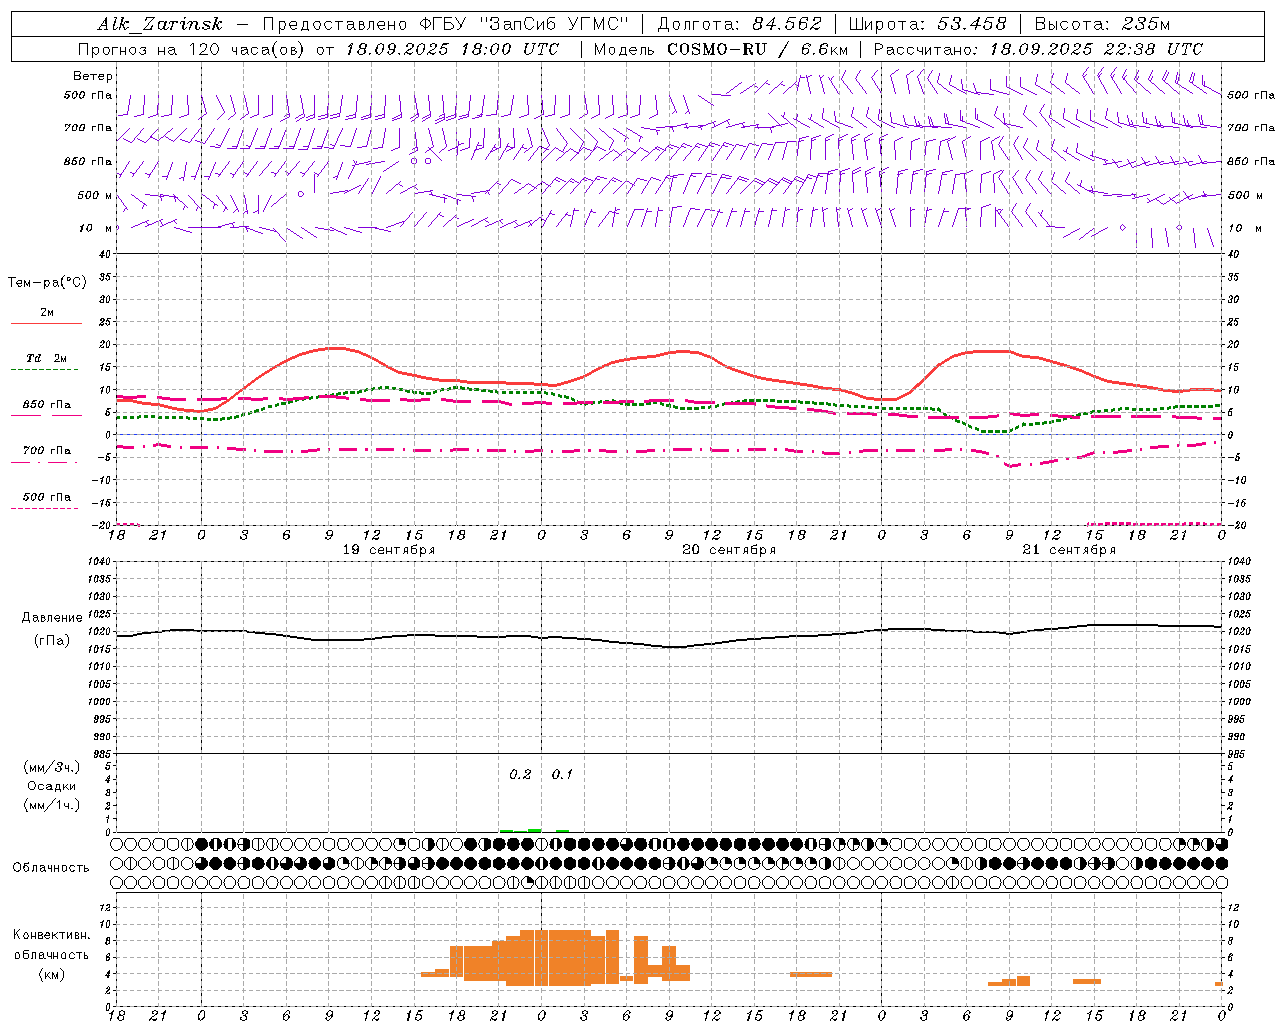Click the Ветер panel label
Screen dimensions: 1280x1024
[93, 76]
